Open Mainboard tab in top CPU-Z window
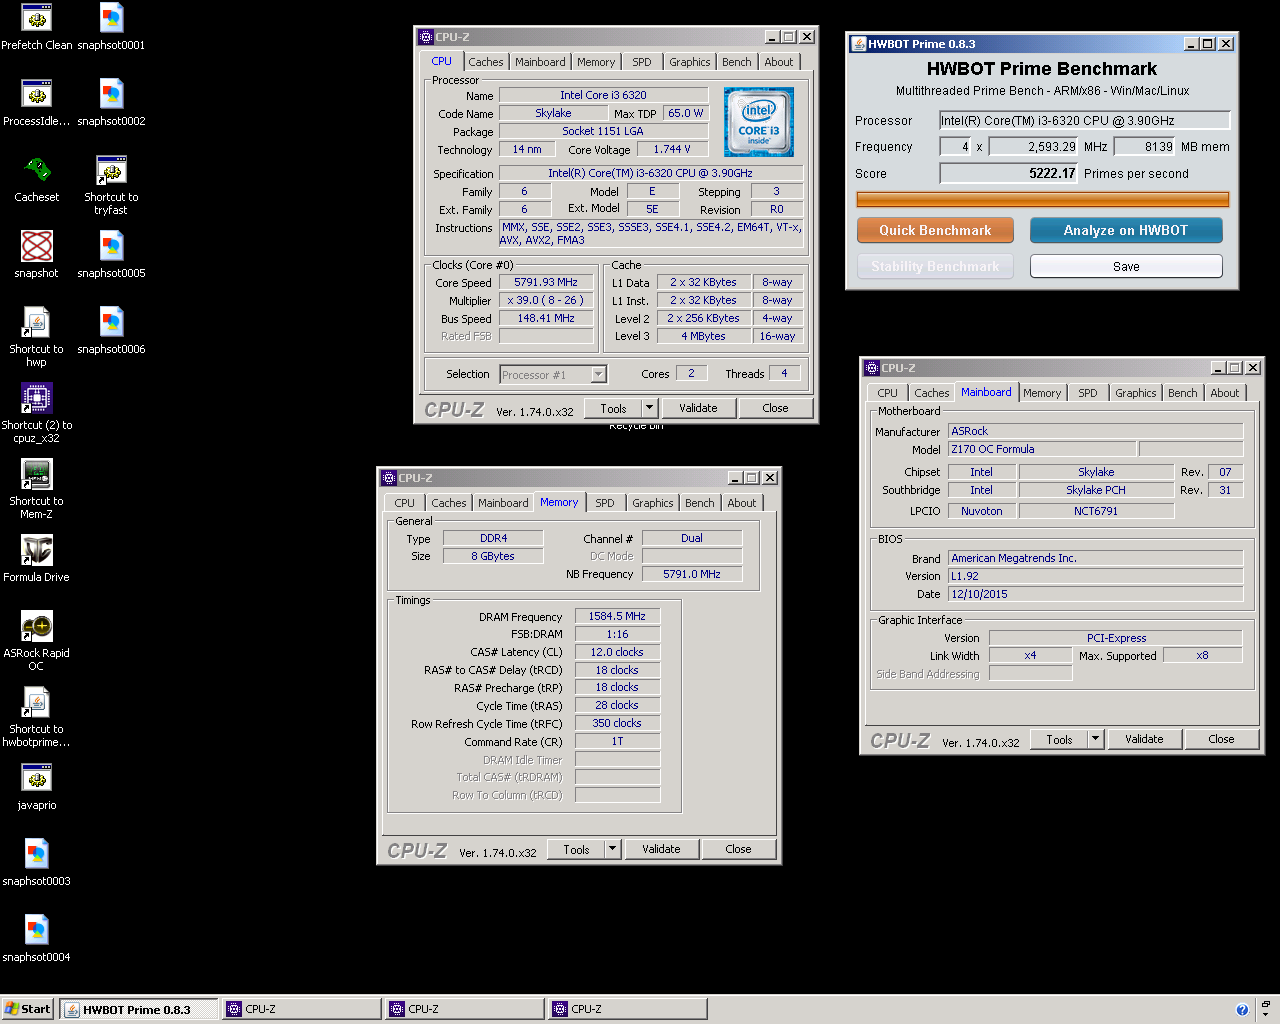The image size is (1280, 1024). 540,62
